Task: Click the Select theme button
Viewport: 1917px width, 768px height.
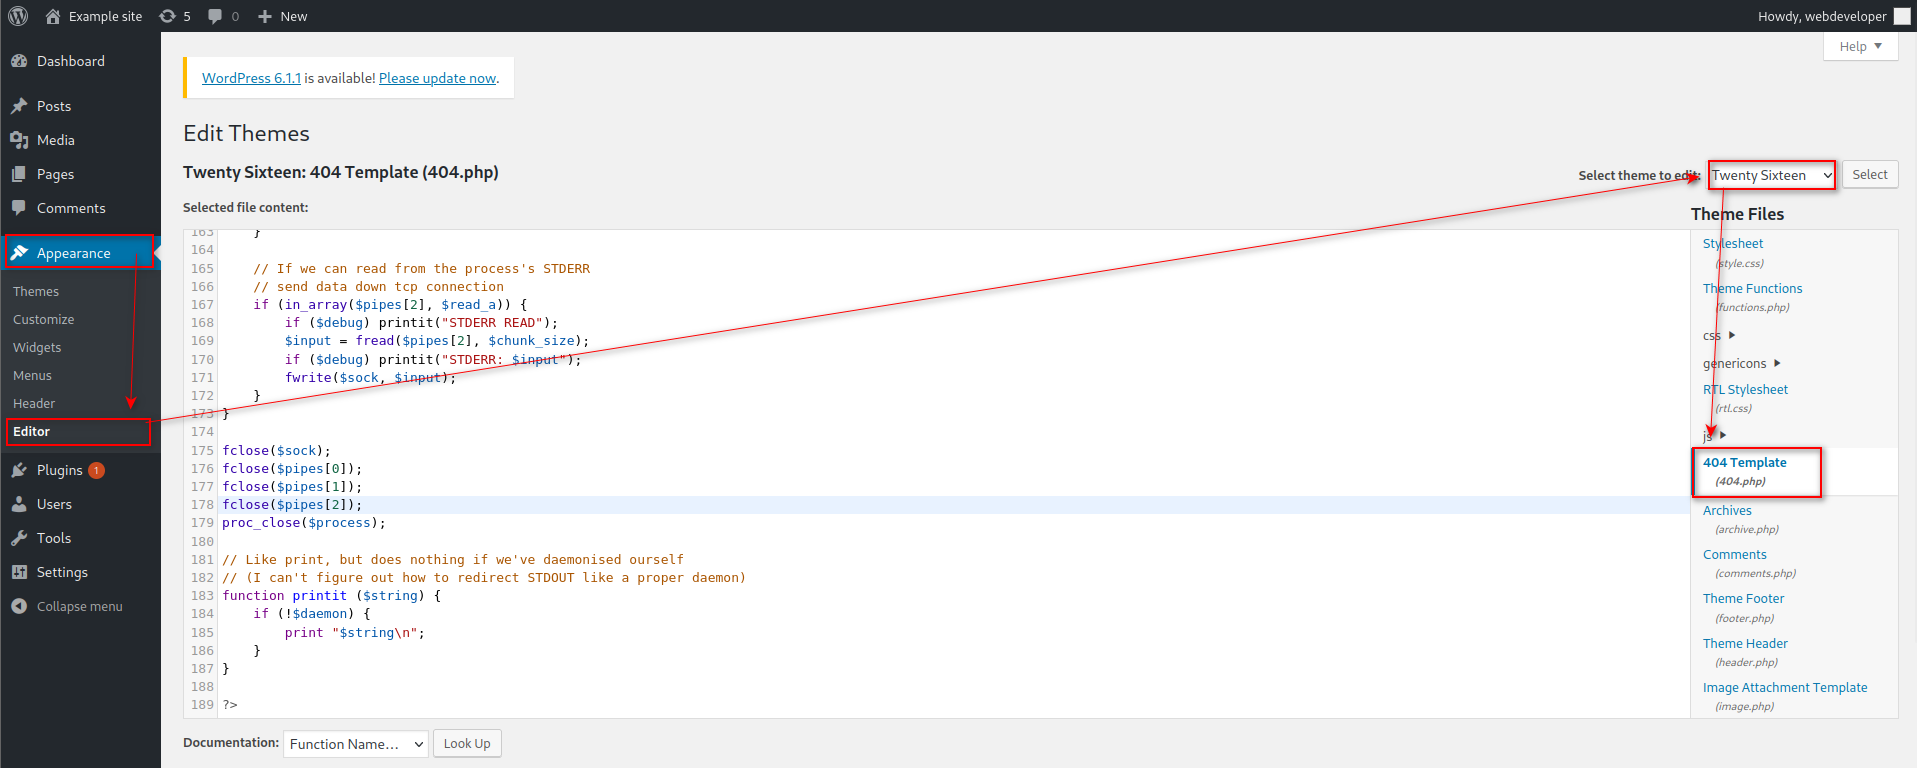Action: [1870, 175]
